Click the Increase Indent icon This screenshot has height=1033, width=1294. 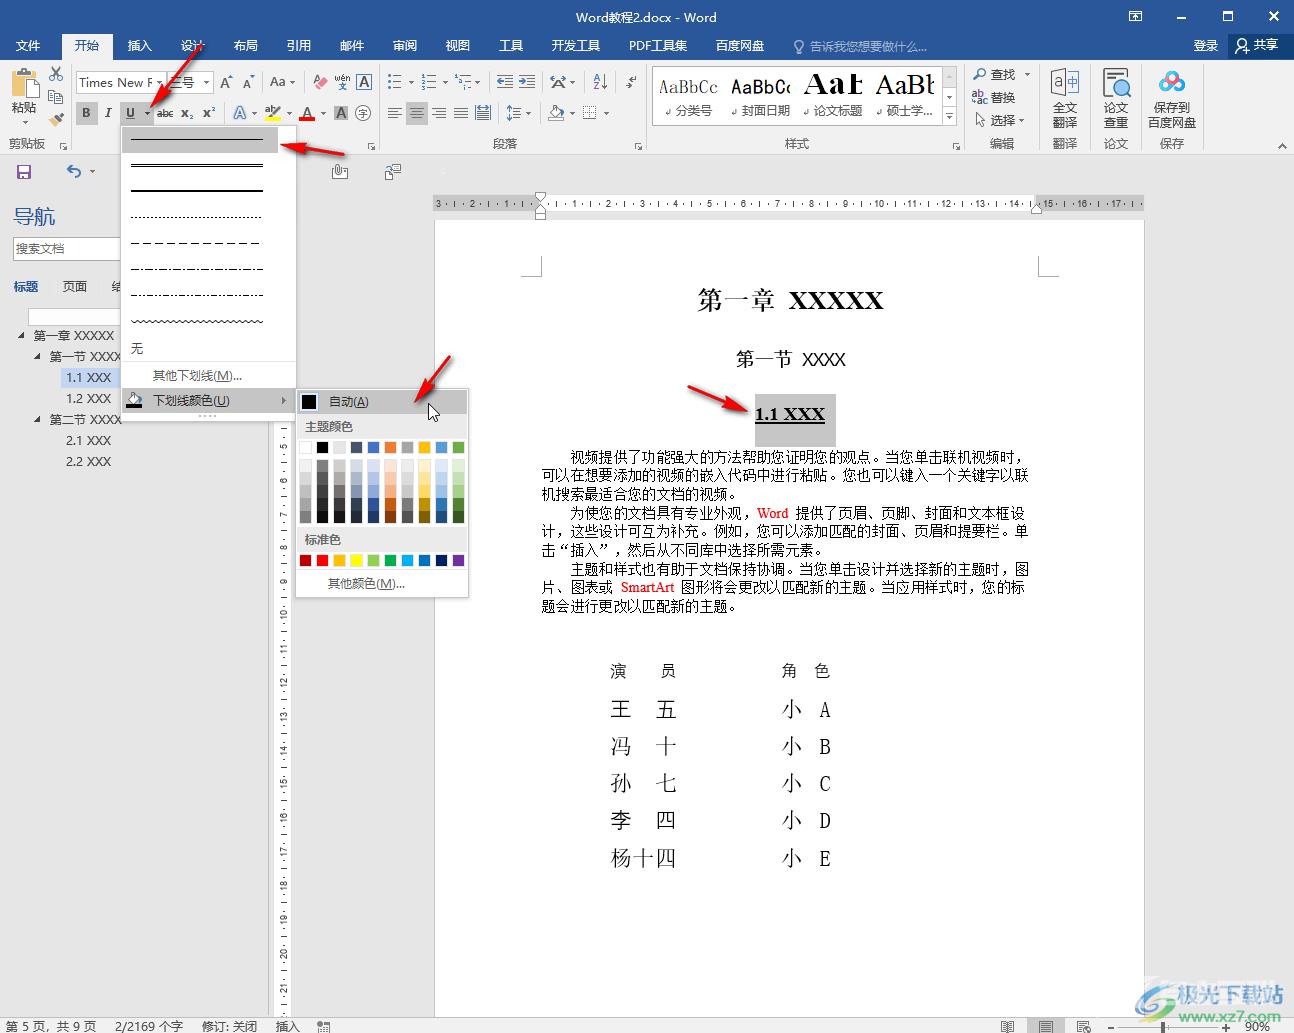(x=527, y=82)
